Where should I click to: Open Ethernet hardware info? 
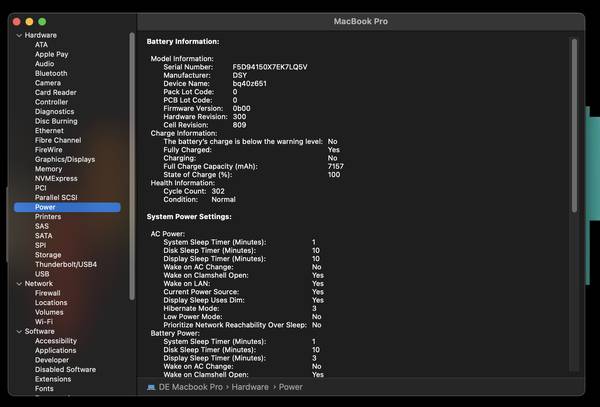[x=49, y=131]
